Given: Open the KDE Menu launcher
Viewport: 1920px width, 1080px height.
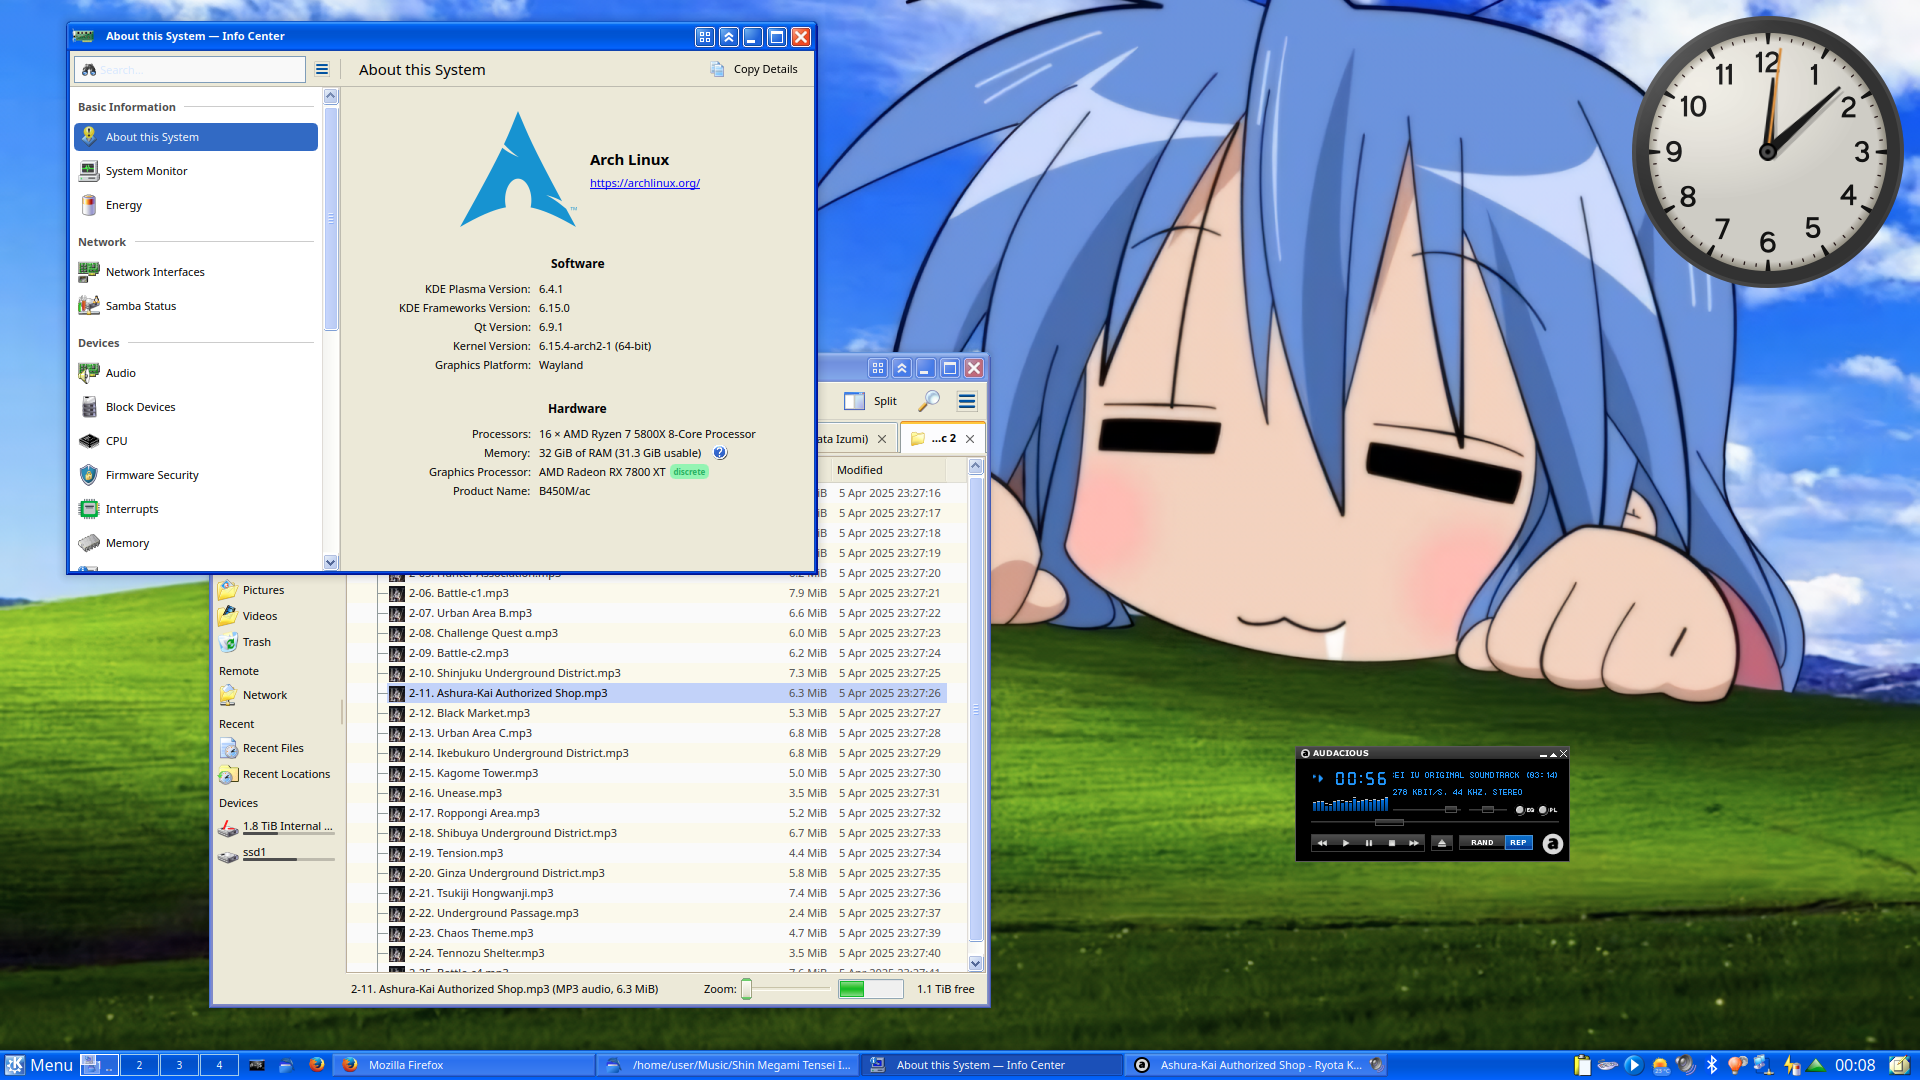Looking at the screenshot, I should [40, 1065].
